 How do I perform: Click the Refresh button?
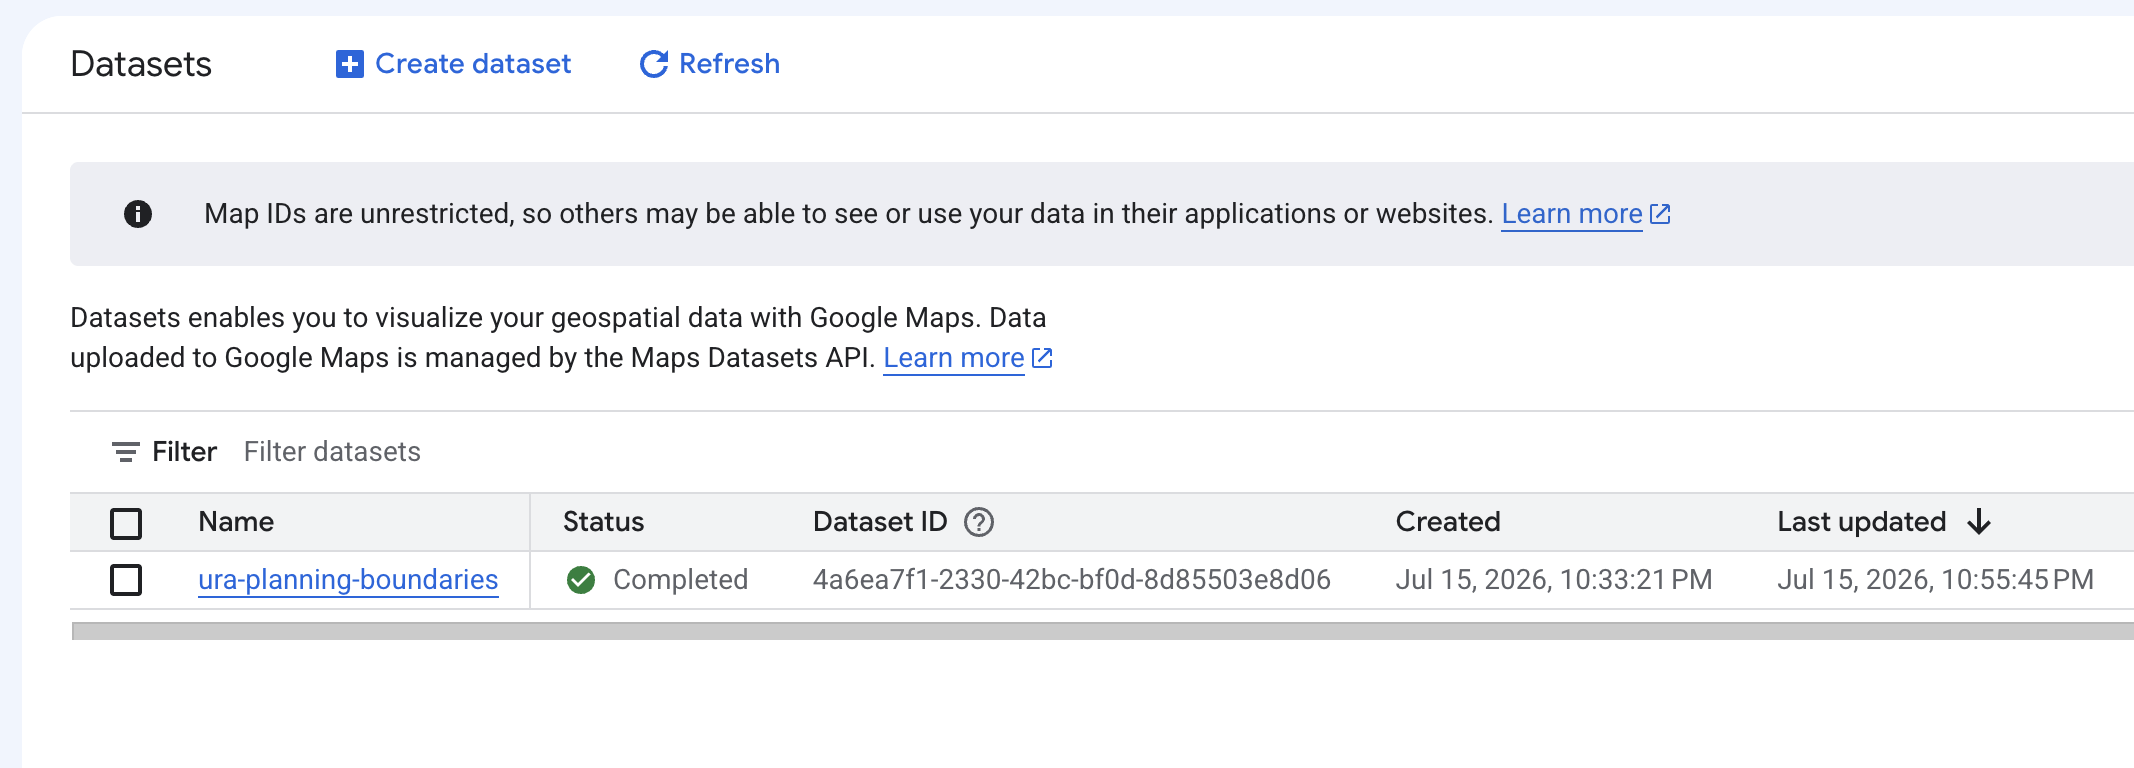tap(710, 64)
